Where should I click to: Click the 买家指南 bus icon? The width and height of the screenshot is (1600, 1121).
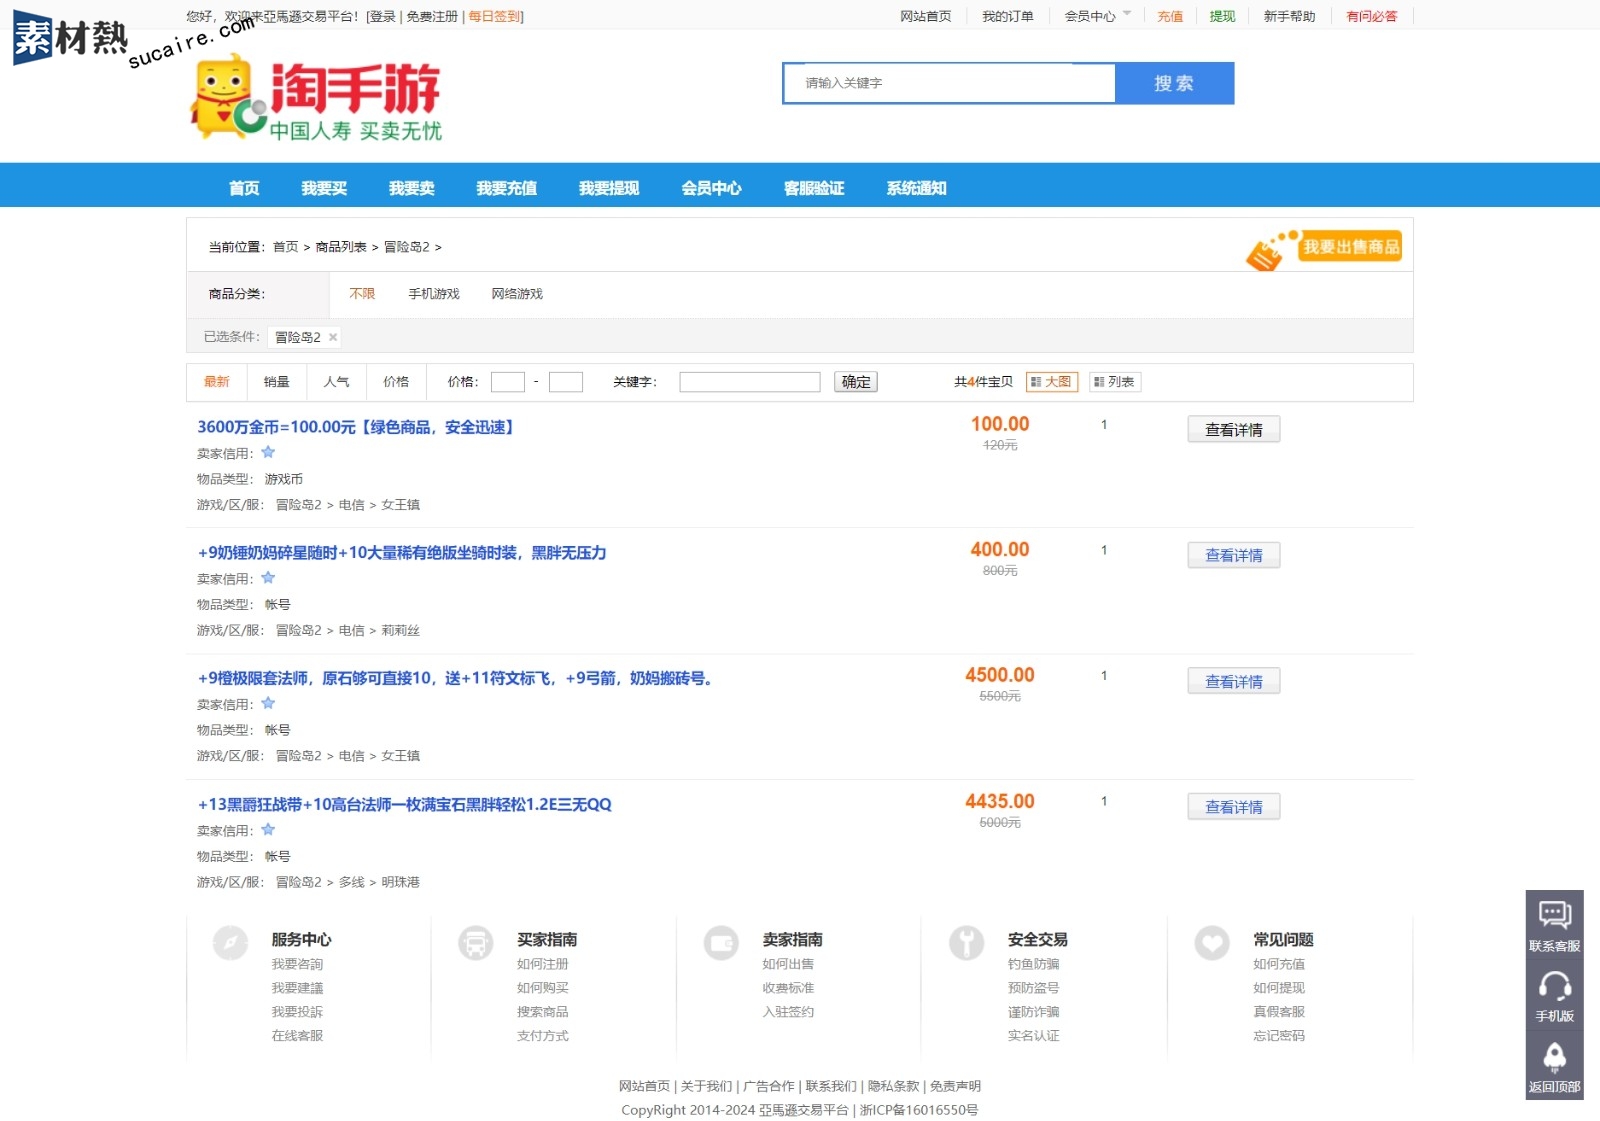(x=476, y=942)
